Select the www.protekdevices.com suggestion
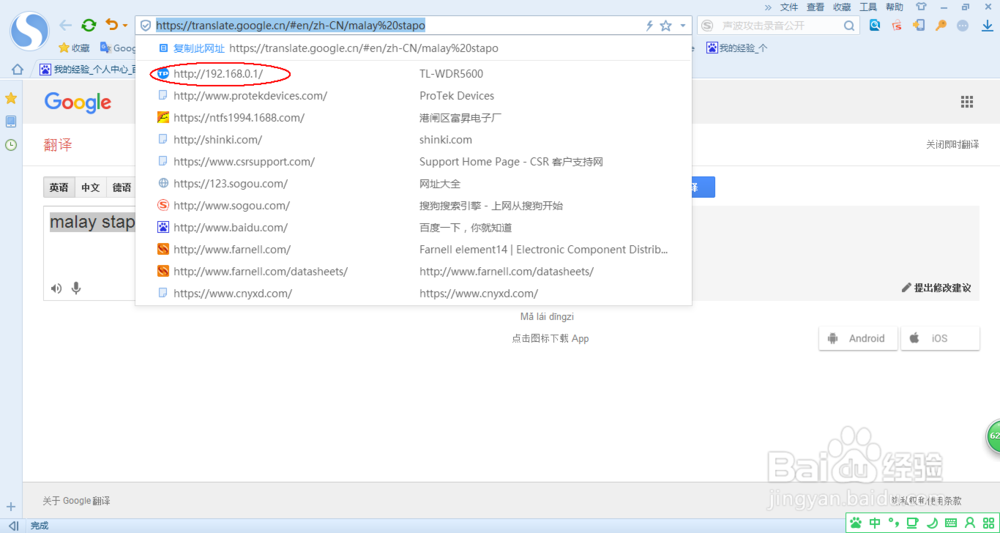1000x533 pixels. click(x=413, y=96)
